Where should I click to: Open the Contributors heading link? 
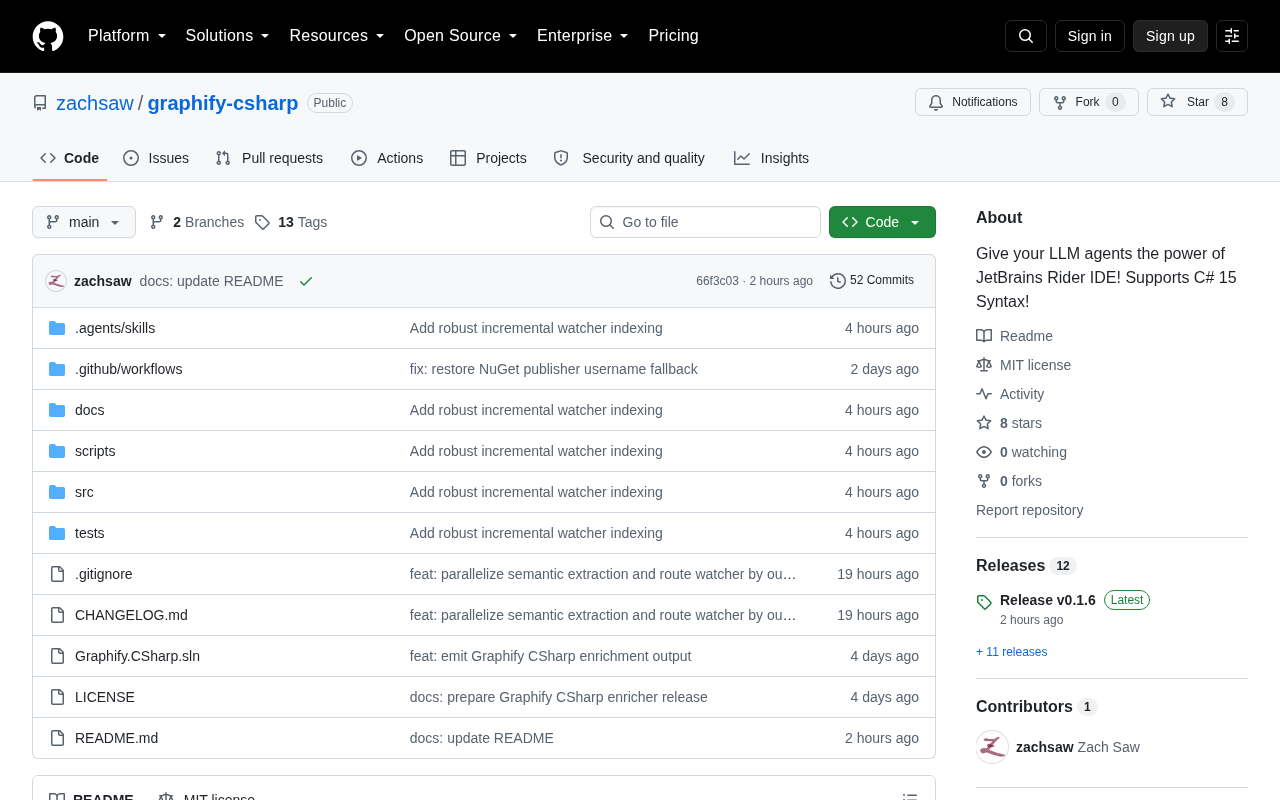pyautogui.click(x=1036, y=707)
